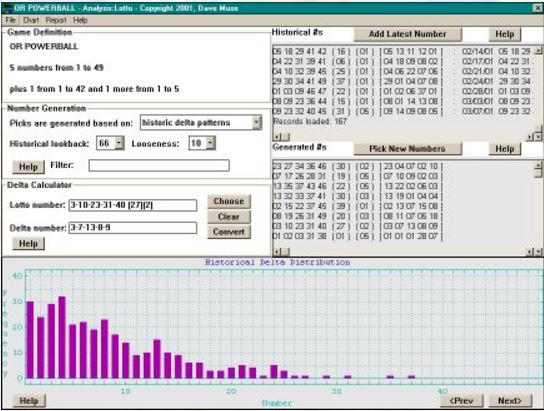Open the Report menu
The height and width of the screenshot is (411, 544).
pyautogui.click(x=56, y=20)
